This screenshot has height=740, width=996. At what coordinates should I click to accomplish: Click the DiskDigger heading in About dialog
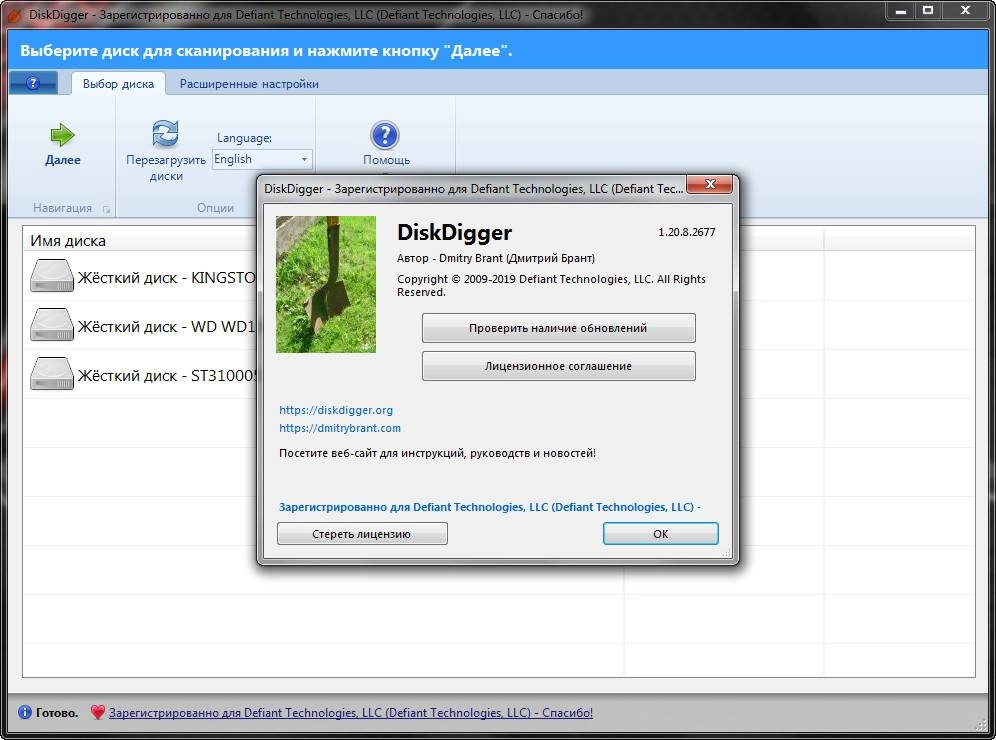click(x=454, y=232)
